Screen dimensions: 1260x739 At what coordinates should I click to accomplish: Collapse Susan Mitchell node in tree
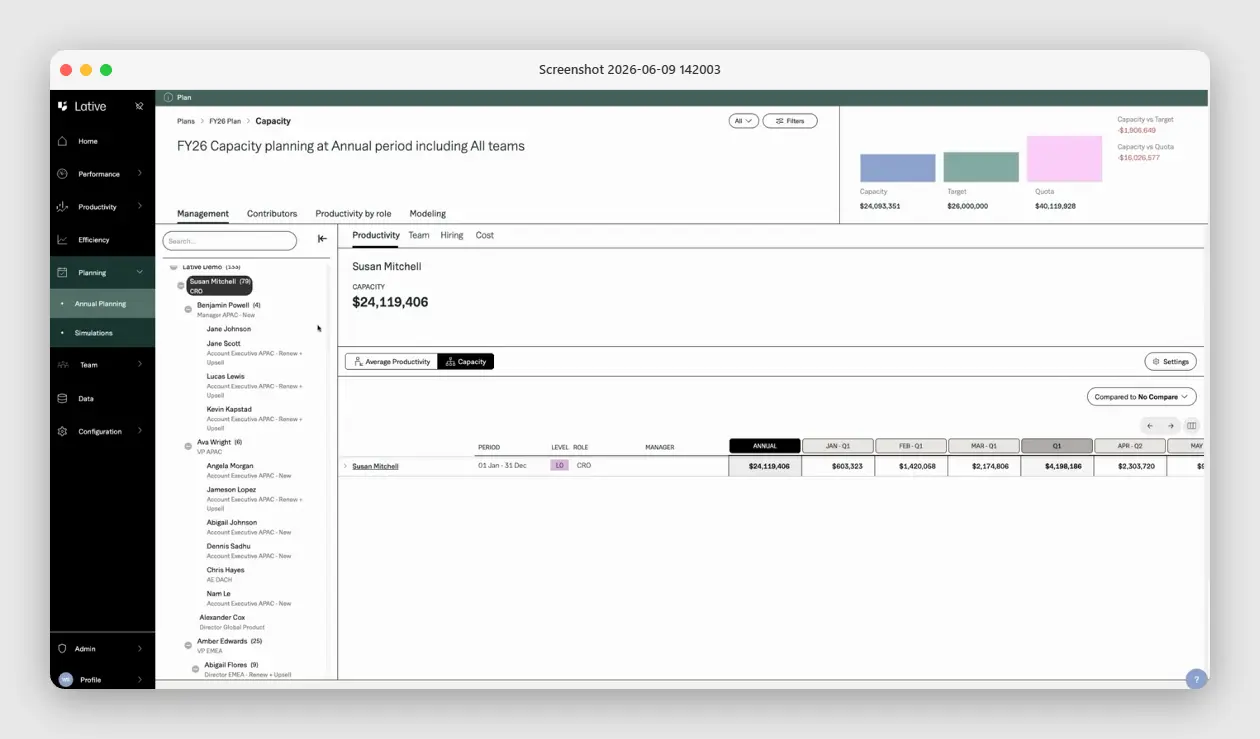(181, 285)
